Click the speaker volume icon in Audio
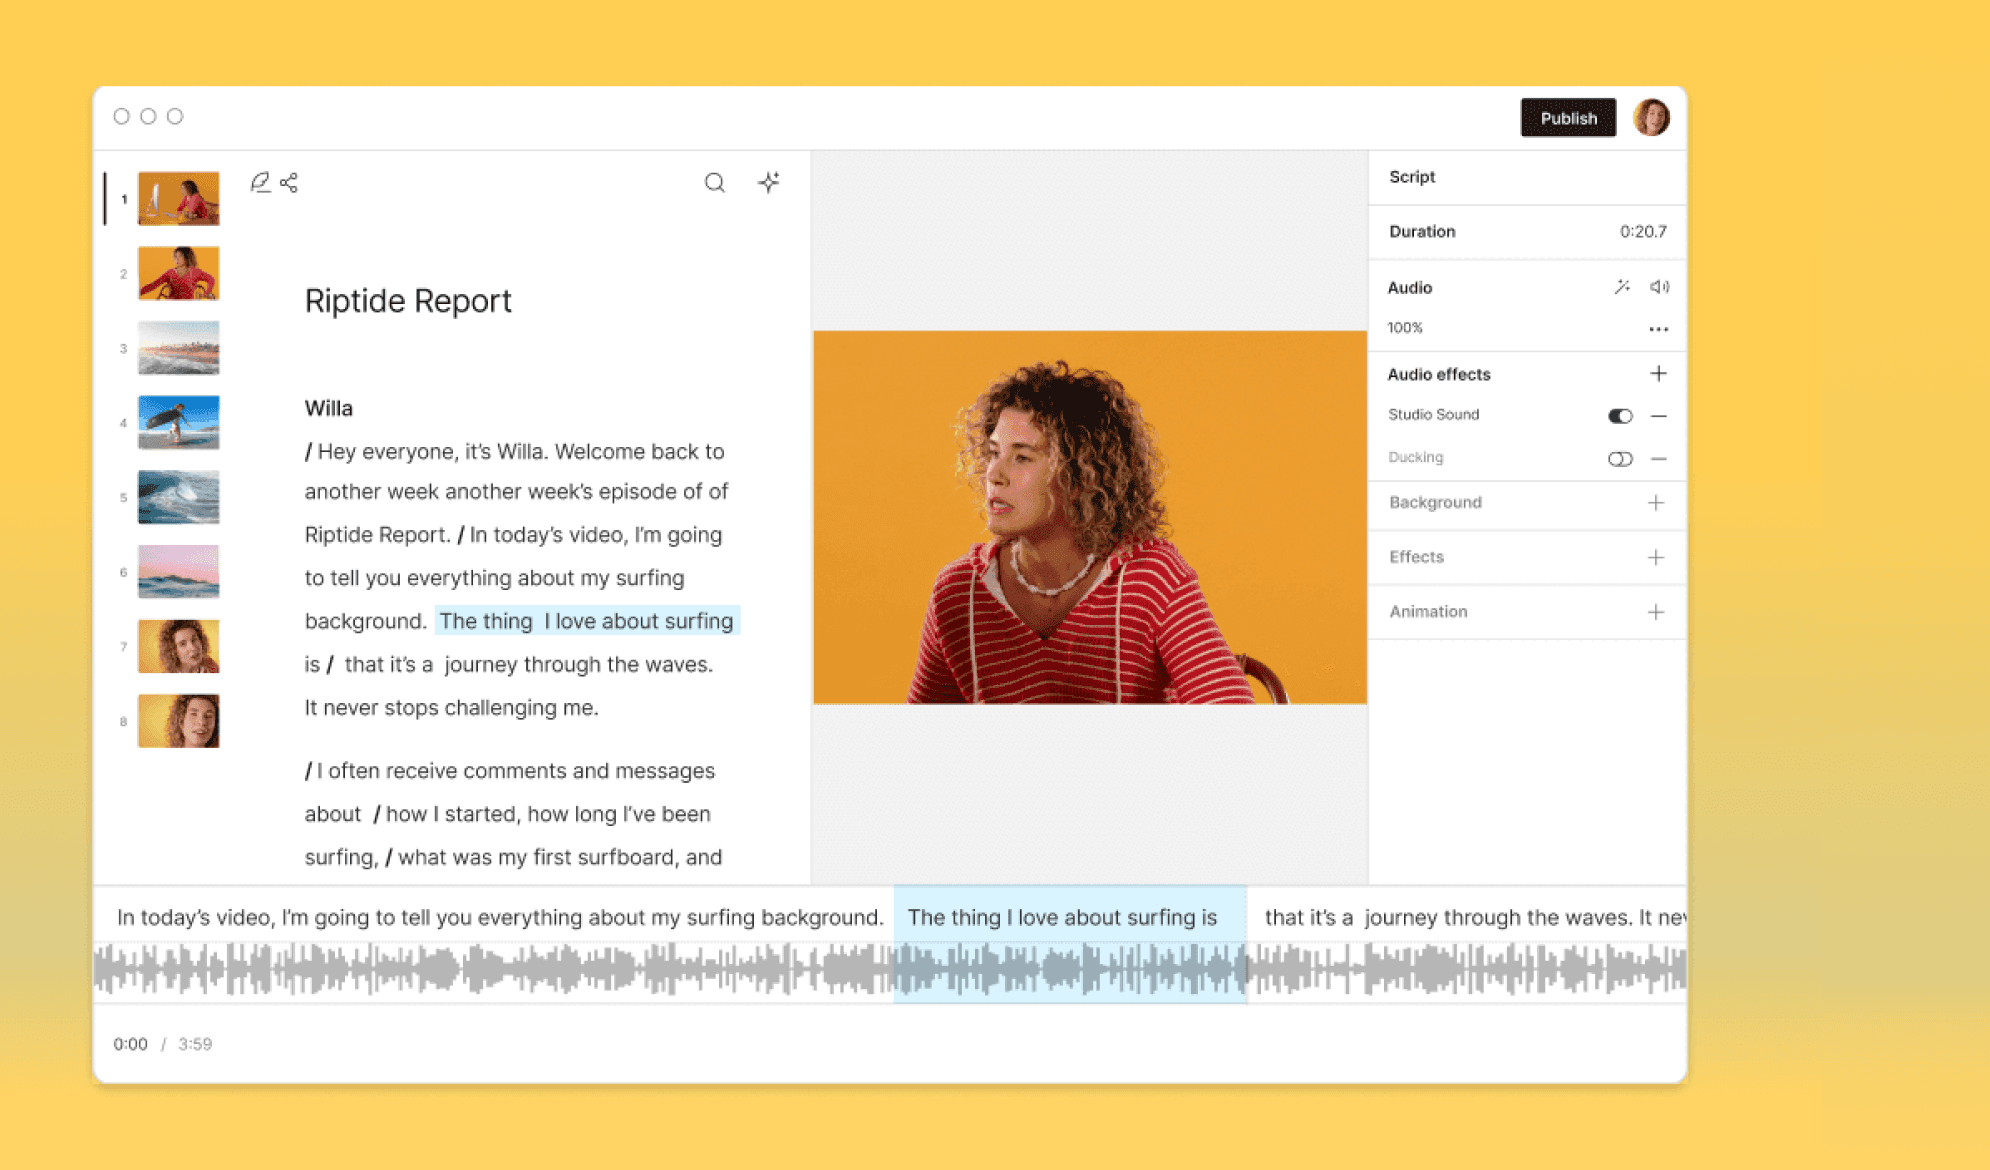 pyautogui.click(x=1659, y=287)
